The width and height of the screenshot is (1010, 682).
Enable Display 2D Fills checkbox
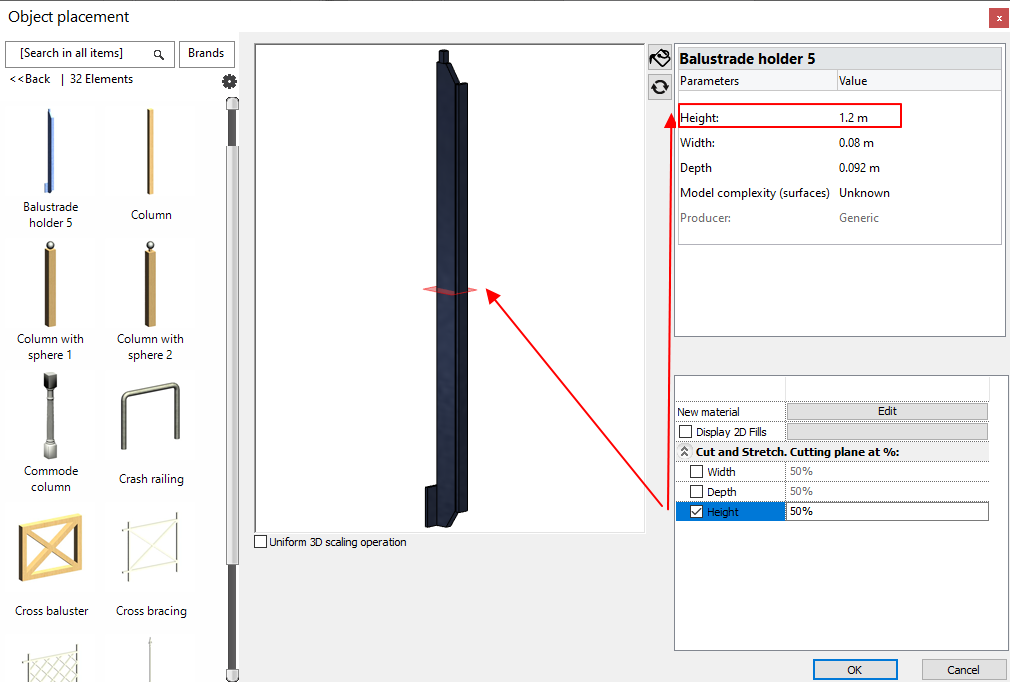tap(685, 432)
